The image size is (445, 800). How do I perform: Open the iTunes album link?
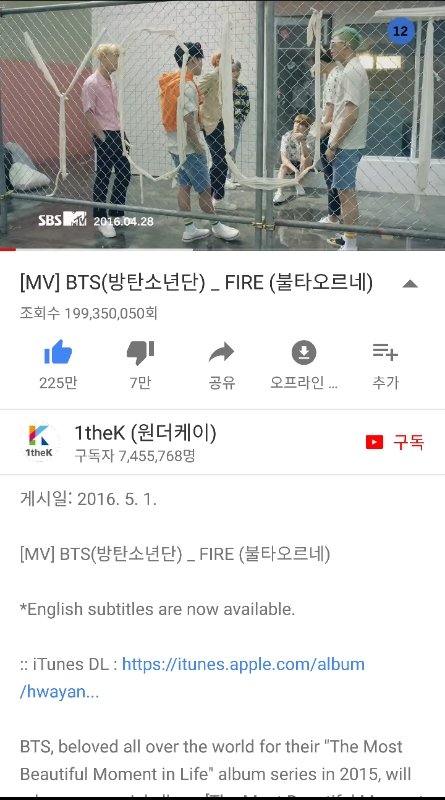(192, 678)
